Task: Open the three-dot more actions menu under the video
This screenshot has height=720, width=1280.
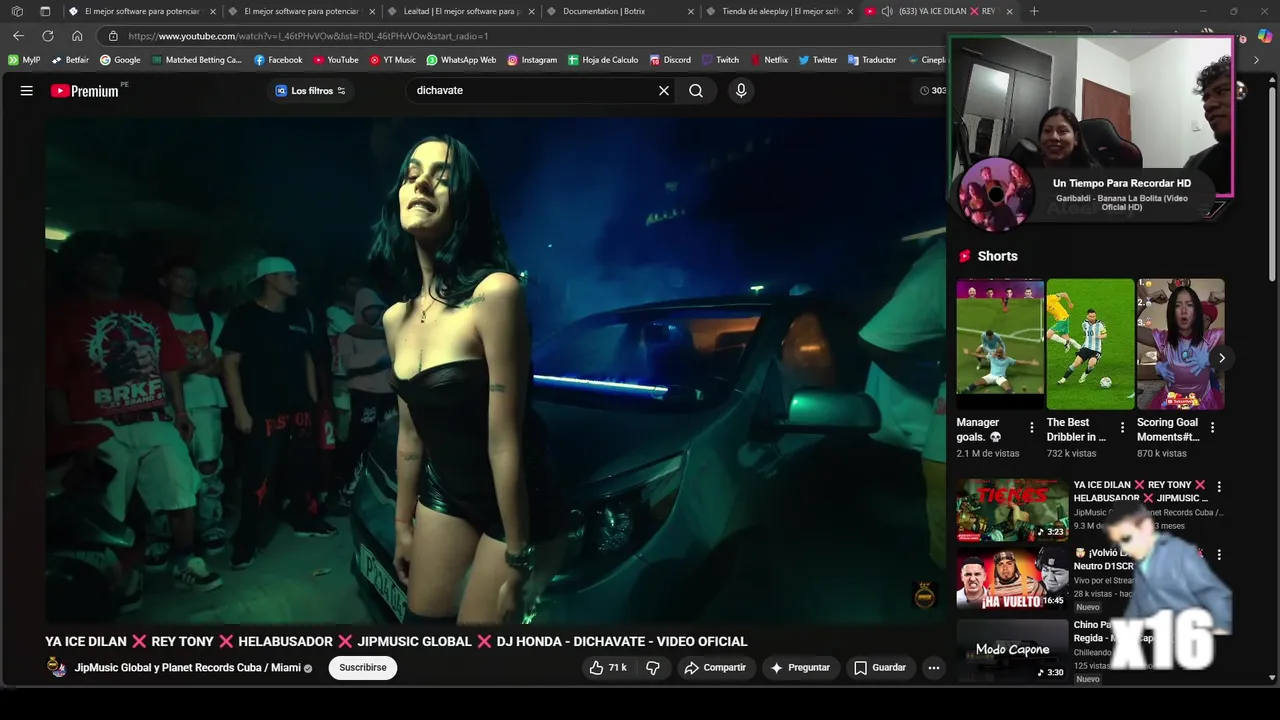Action: pyautogui.click(x=933, y=667)
